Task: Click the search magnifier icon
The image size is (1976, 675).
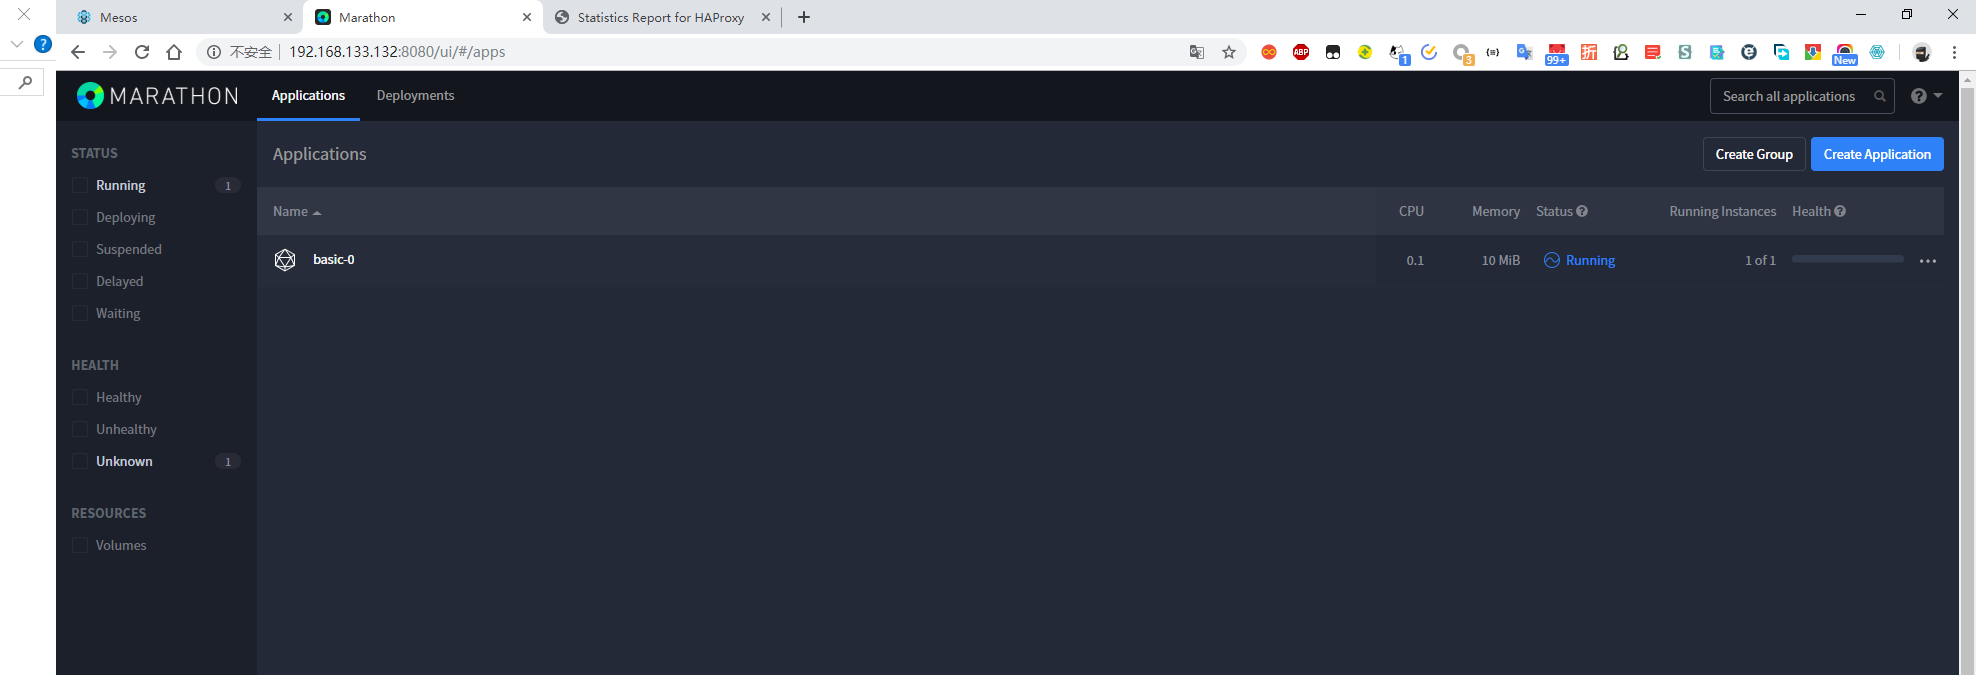Action: [x=1880, y=96]
